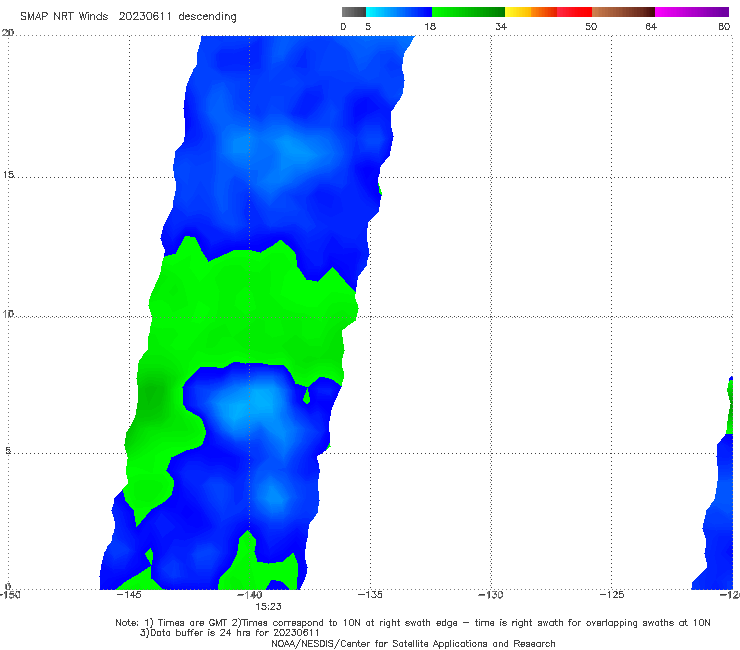Click the longitude label '-135'
Image resolution: width=740 pixels, height=650 pixels.
click(x=370, y=595)
